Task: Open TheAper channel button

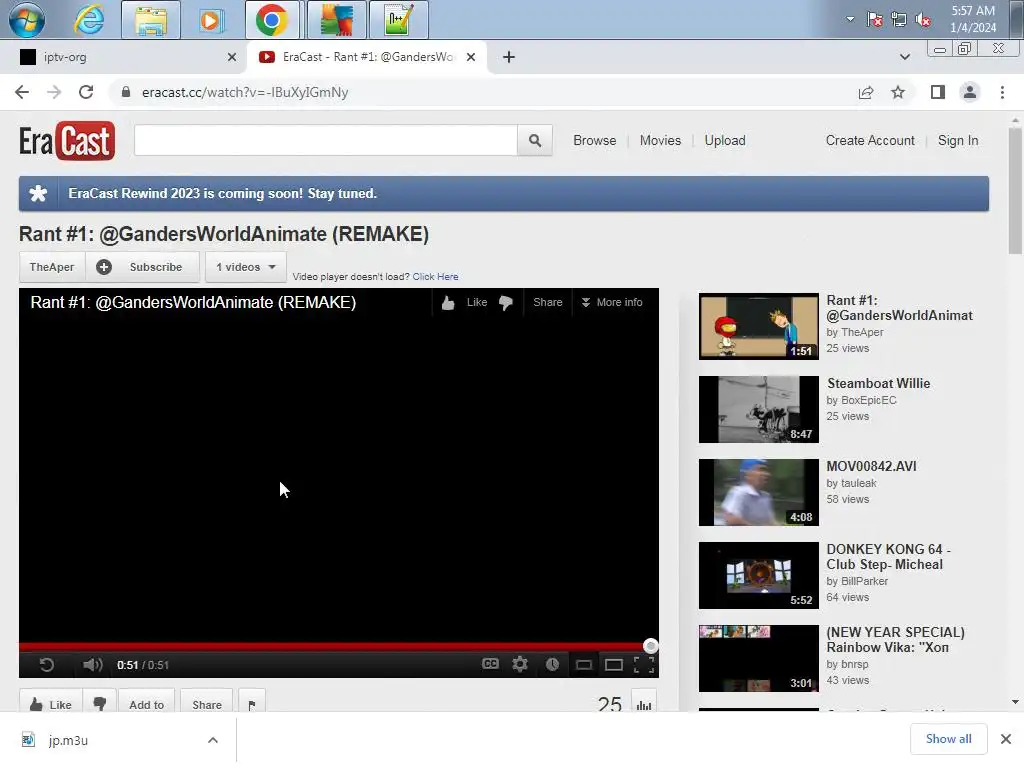Action: pyautogui.click(x=52, y=267)
